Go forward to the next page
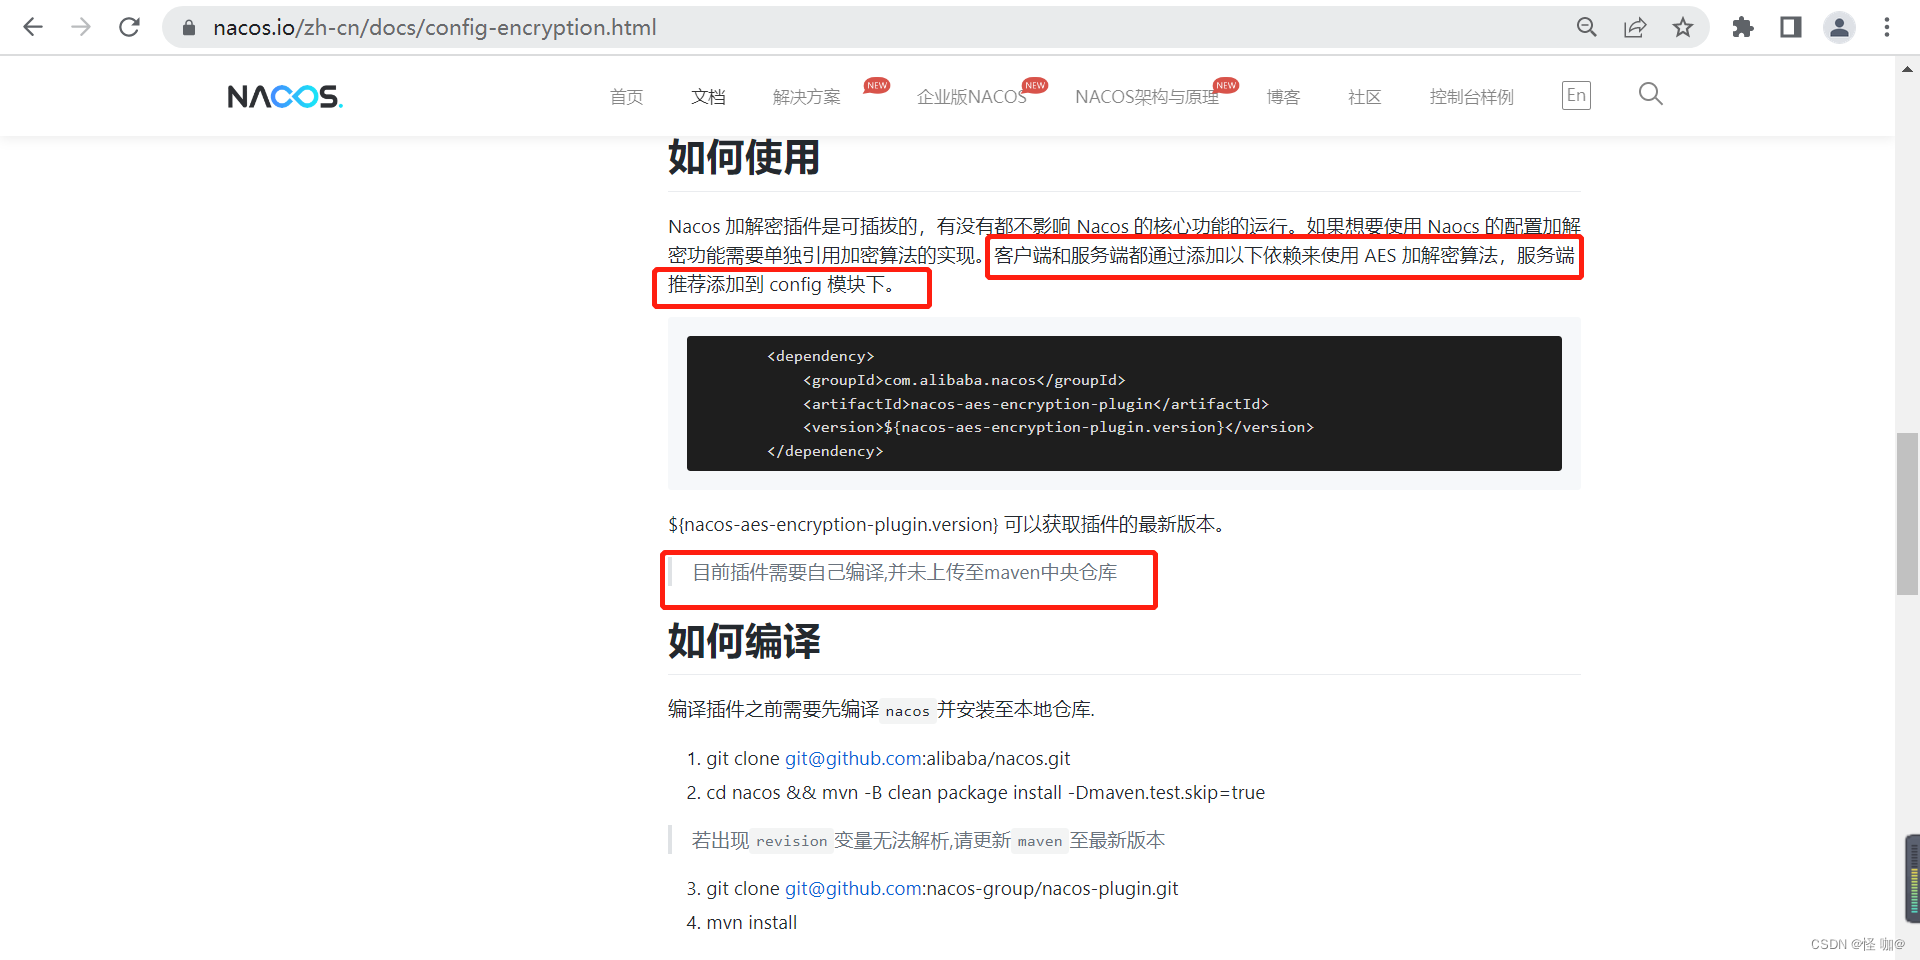 tap(81, 27)
